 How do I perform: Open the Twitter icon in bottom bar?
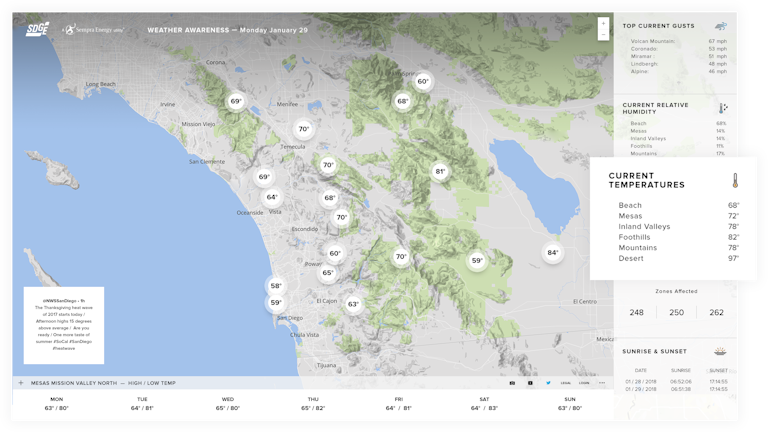(x=548, y=382)
